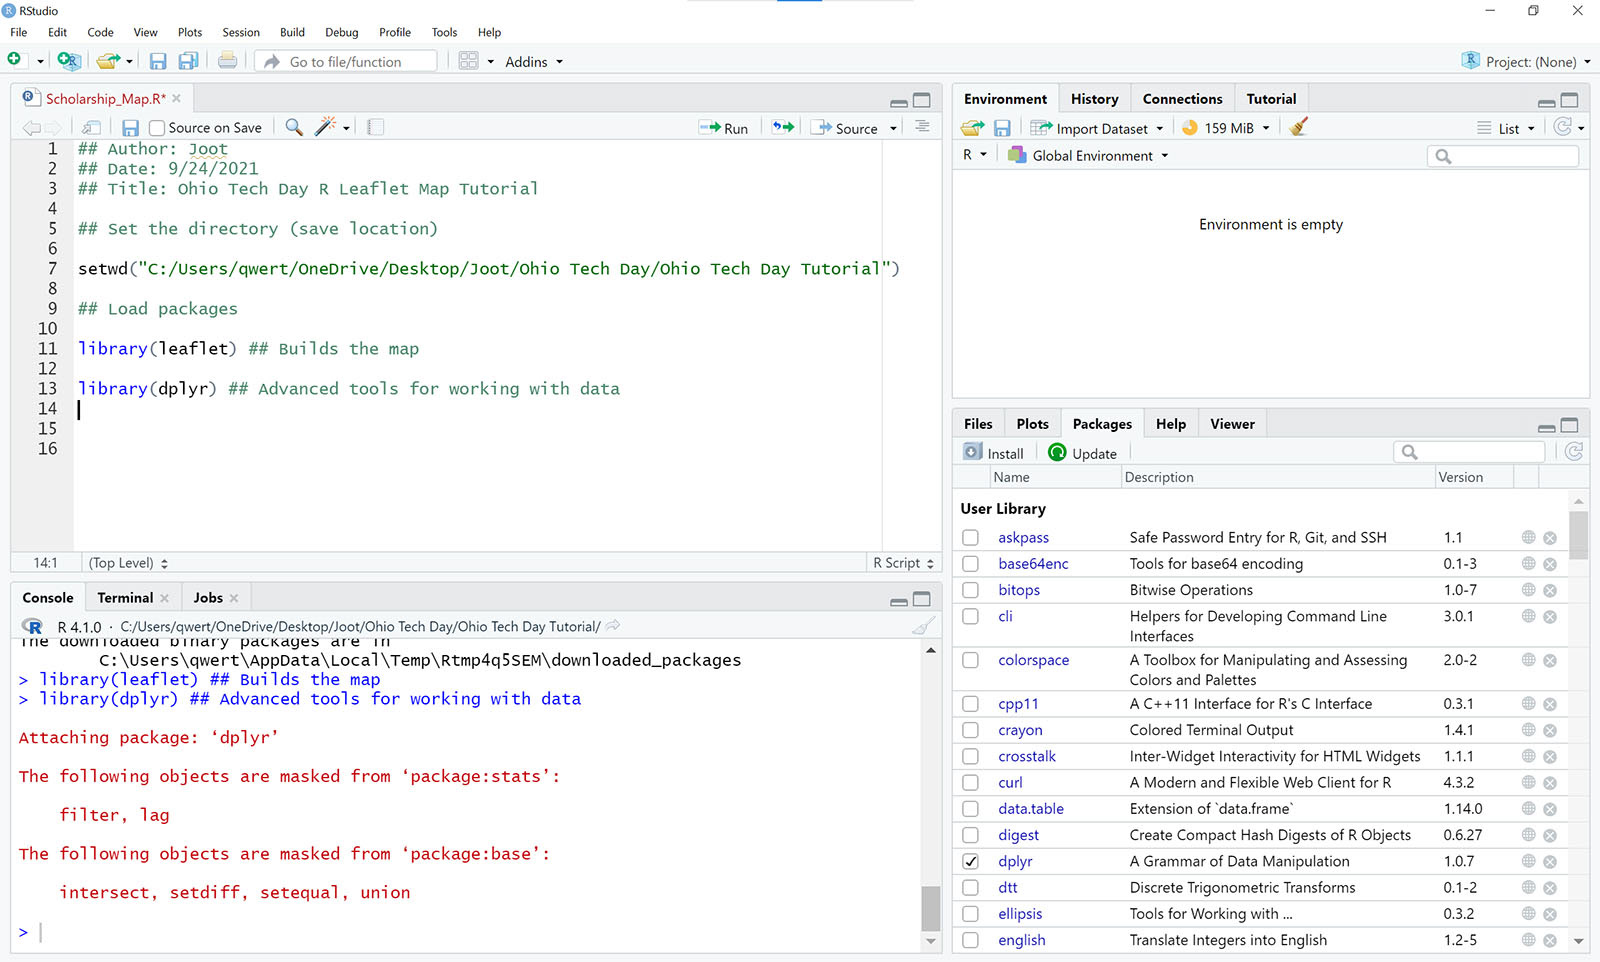This screenshot has width=1600, height=962.
Task: Open the Tools menu
Action: (444, 32)
